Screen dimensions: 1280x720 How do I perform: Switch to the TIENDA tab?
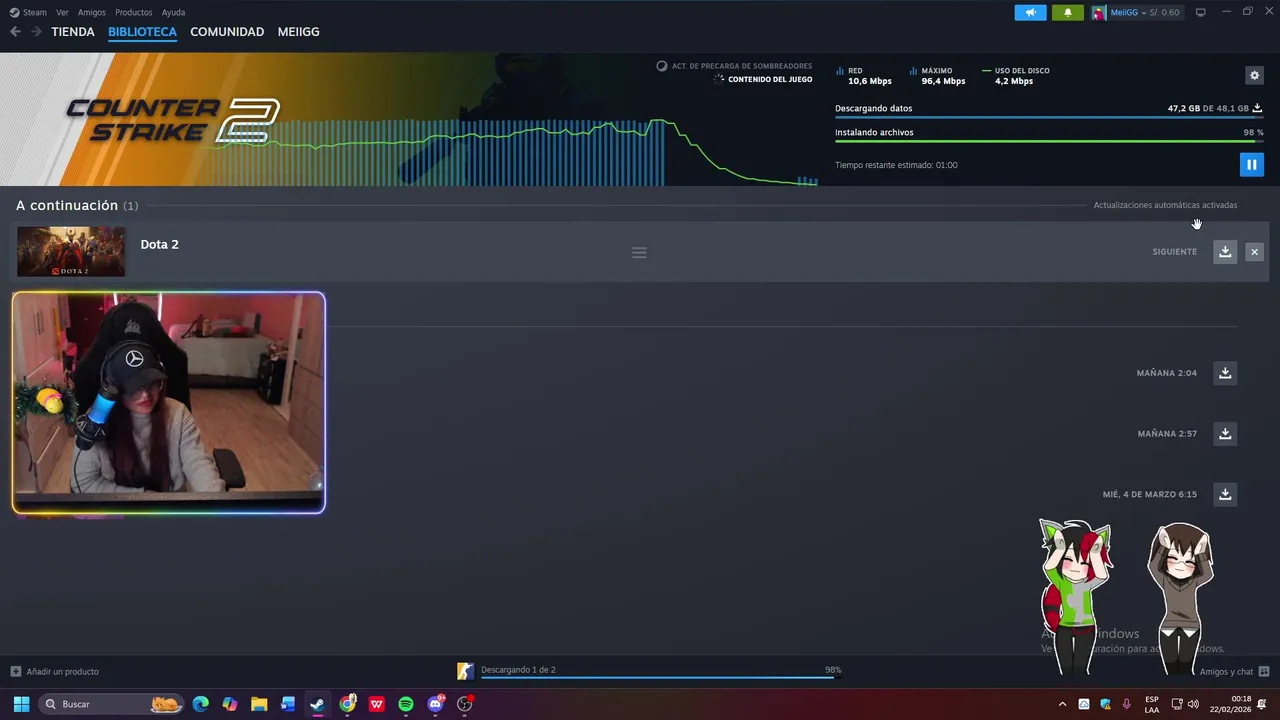click(x=73, y=32)
